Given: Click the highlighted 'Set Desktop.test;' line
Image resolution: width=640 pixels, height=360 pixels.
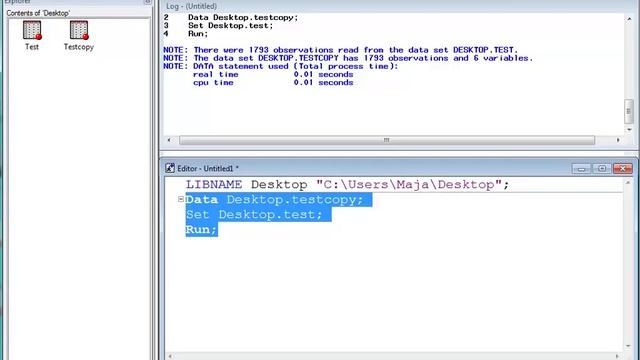Looking at the screenshot, I should click(258, 215).
